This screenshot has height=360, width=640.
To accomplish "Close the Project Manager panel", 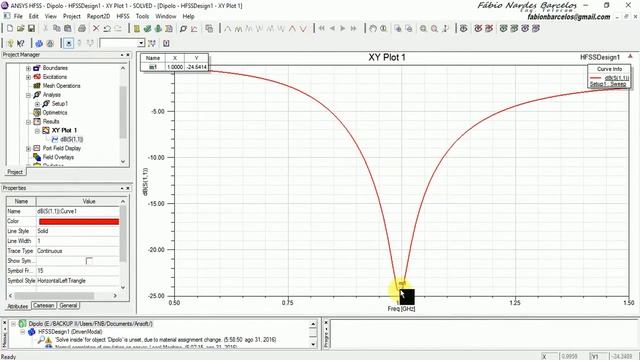I will [128, 55].
